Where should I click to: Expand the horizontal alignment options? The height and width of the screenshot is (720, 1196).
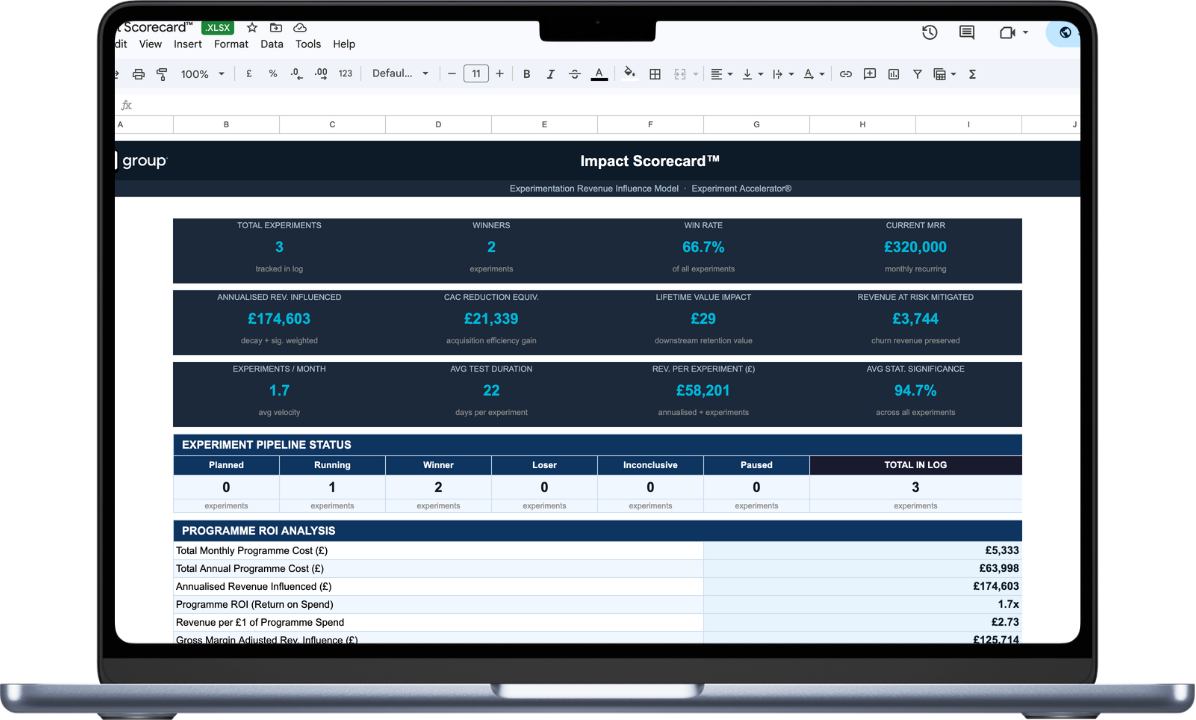coord(730,73)
